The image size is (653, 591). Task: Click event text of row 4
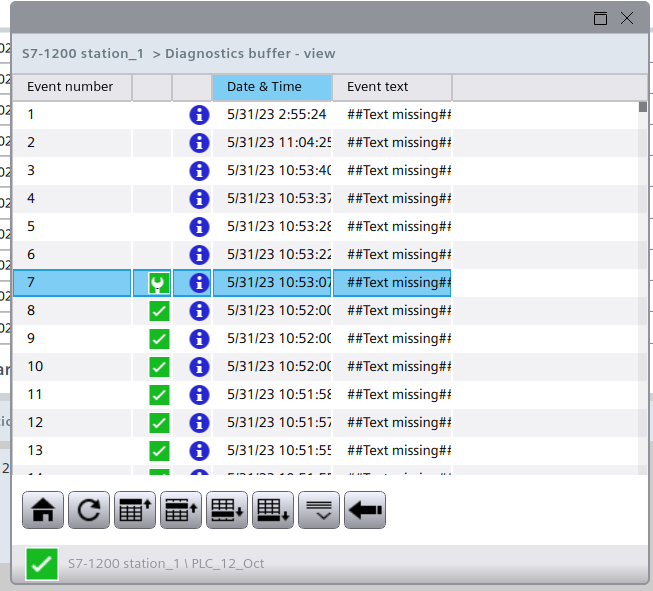(x=399, y=198)
